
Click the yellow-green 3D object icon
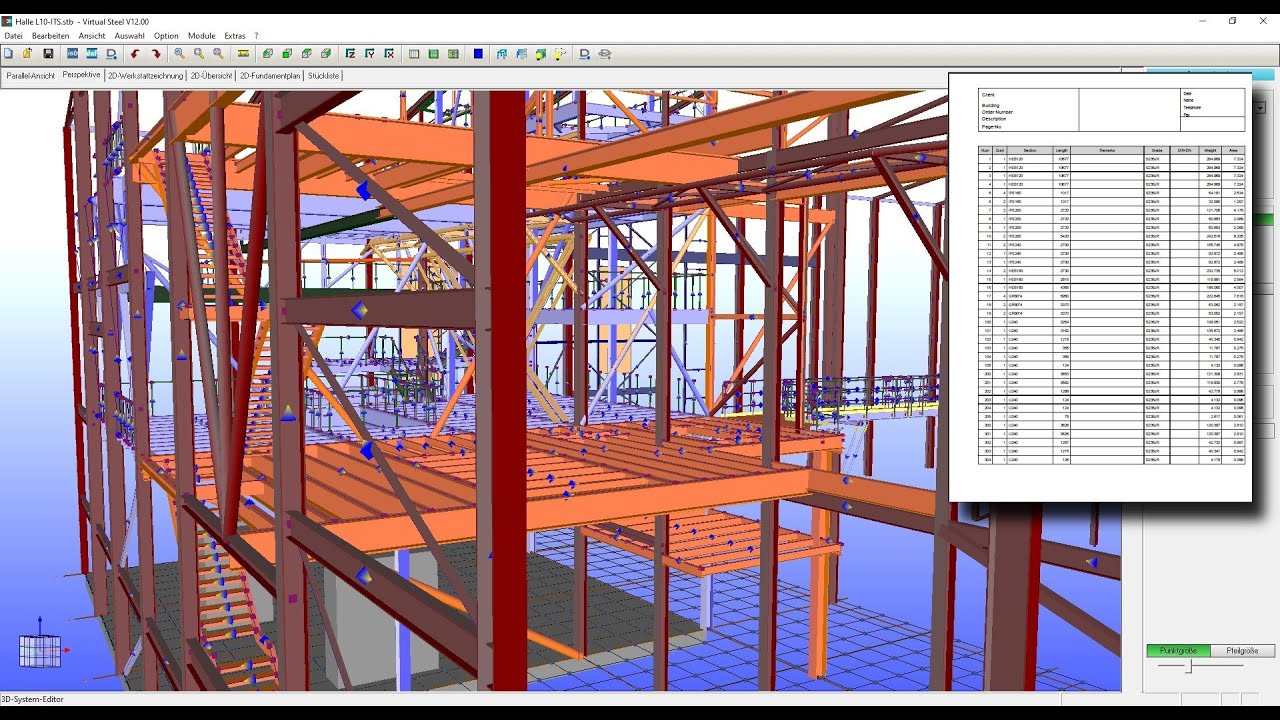click(x=541, y=53)
